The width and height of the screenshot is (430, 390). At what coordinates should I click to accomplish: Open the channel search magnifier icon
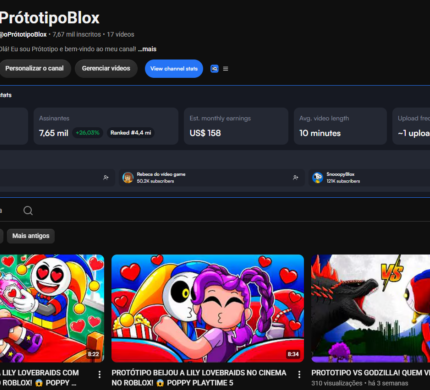28,211
